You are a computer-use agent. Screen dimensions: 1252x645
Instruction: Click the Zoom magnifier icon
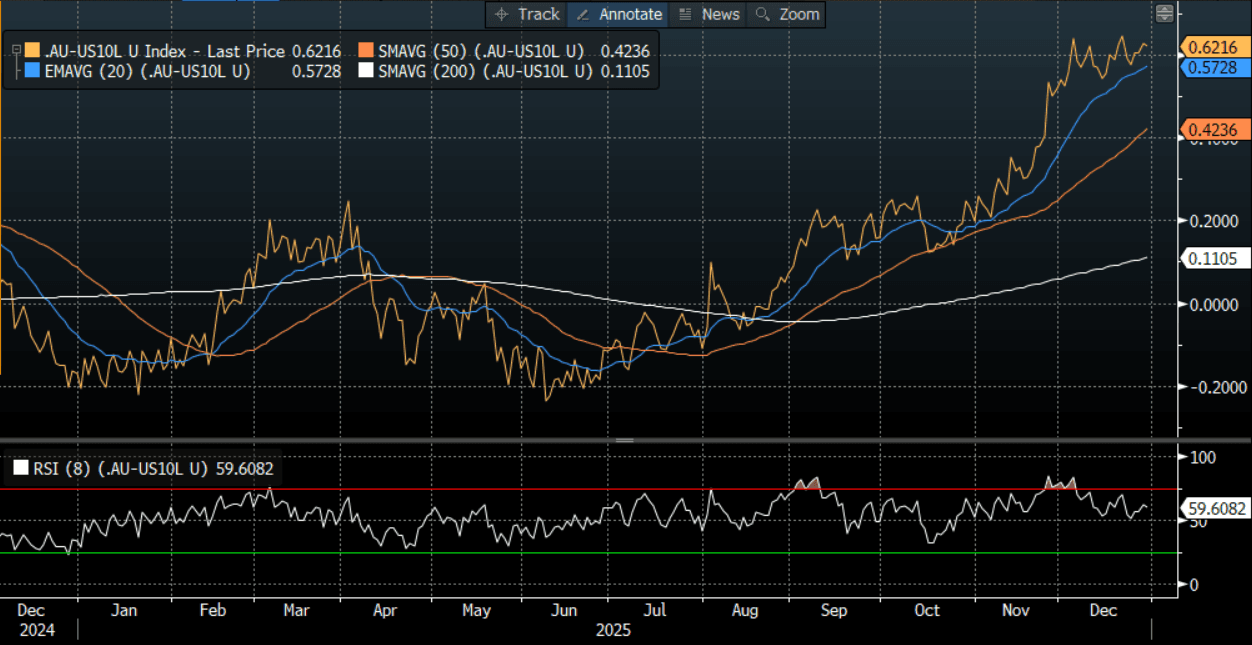763,14
